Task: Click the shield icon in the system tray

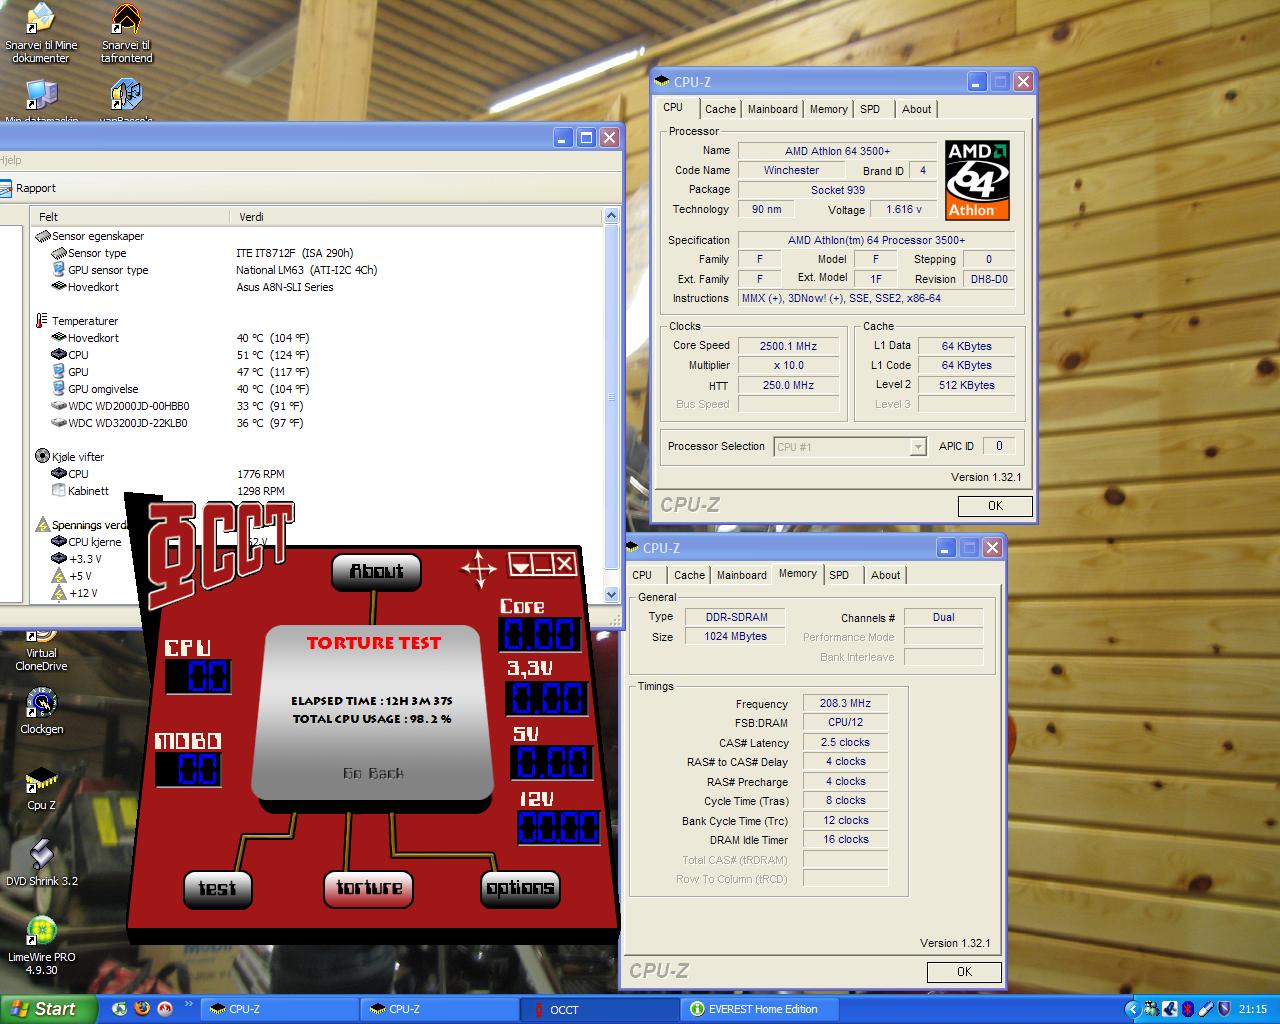Action: tap(1225, 1009)
